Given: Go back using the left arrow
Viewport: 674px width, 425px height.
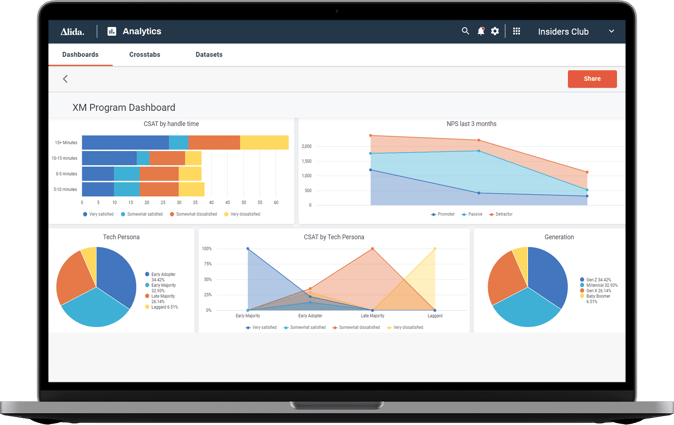Looking at the screenshot, I should [66, 79].
